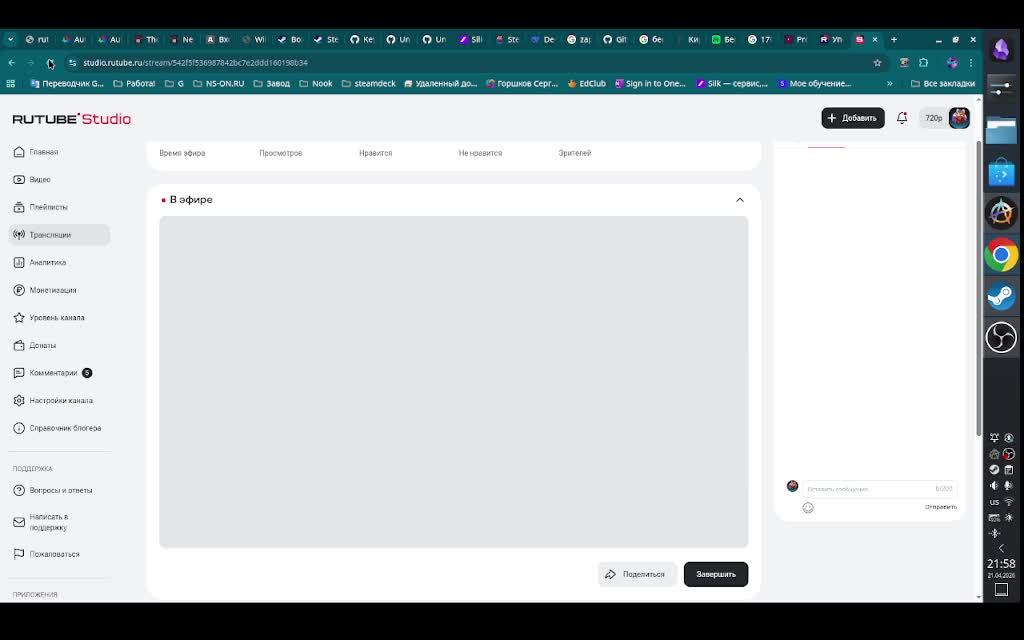Focus the chat message input field

click(879, 488)
